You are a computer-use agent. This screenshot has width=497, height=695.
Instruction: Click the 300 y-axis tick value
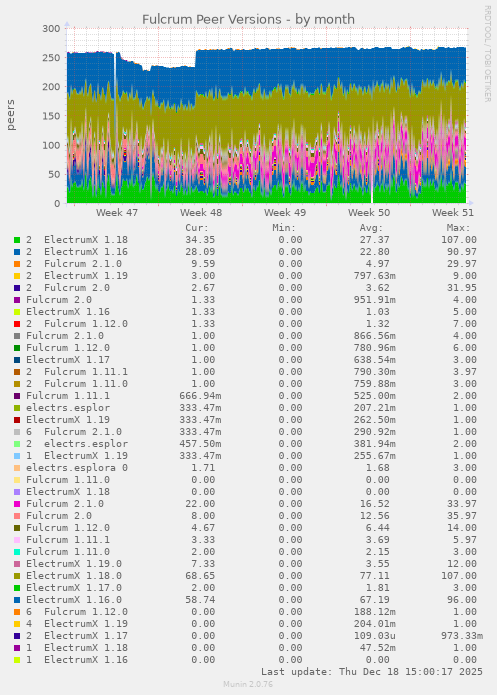[x=51, y=29]
